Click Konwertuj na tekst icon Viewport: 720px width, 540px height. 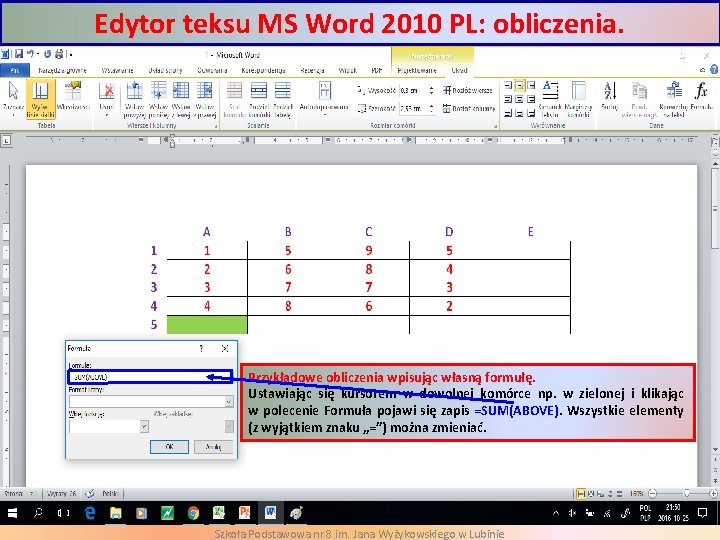tap(674, 90)
